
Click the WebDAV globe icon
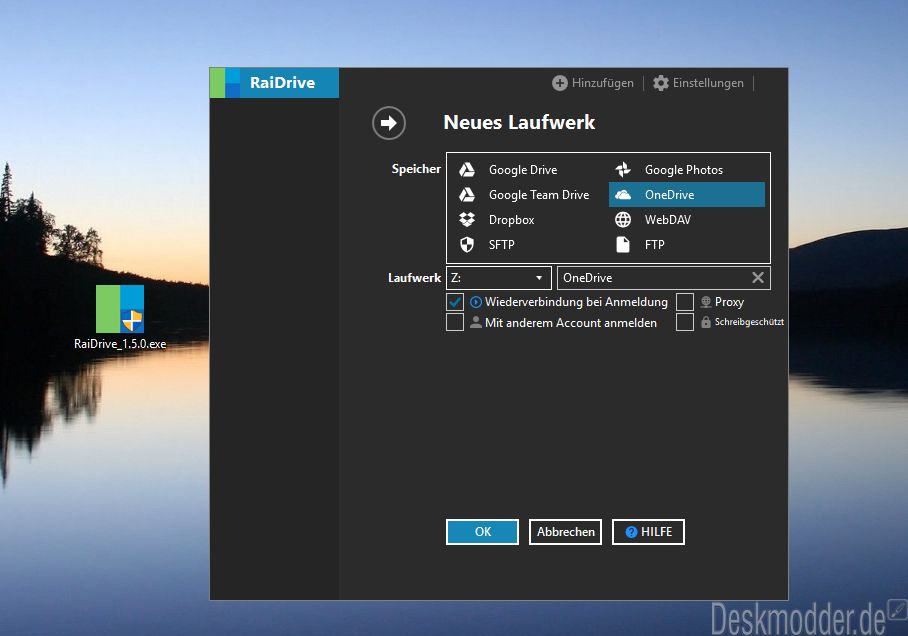pos(623,220)
